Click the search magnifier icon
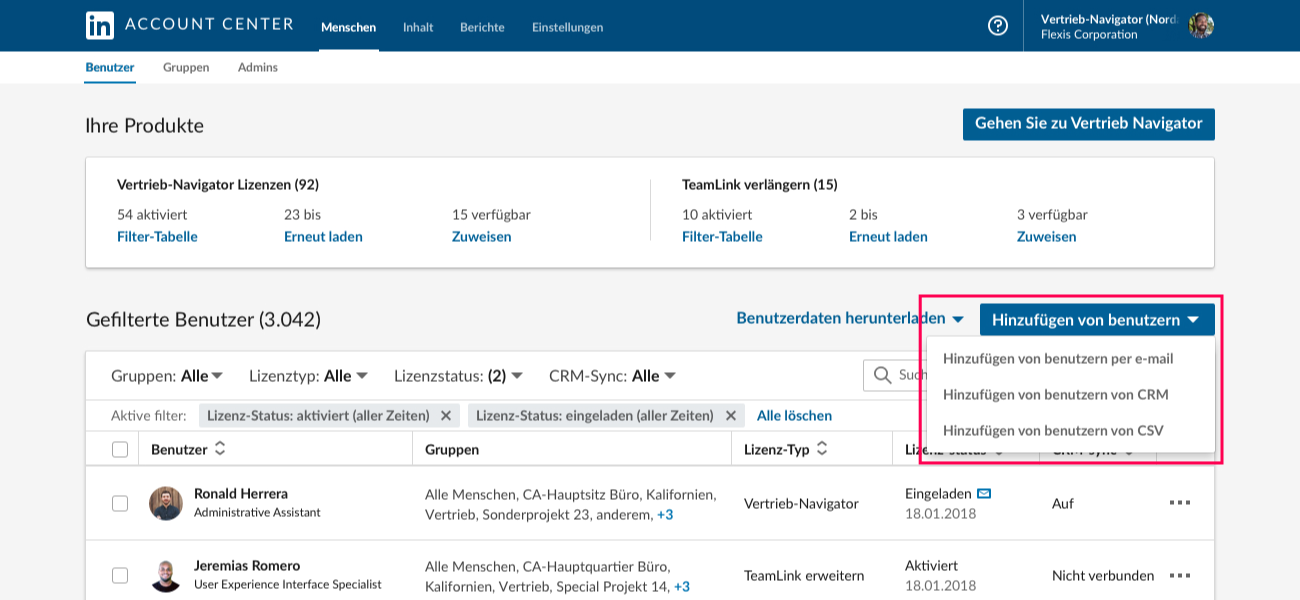1300x600 pixels. (882, 375)
